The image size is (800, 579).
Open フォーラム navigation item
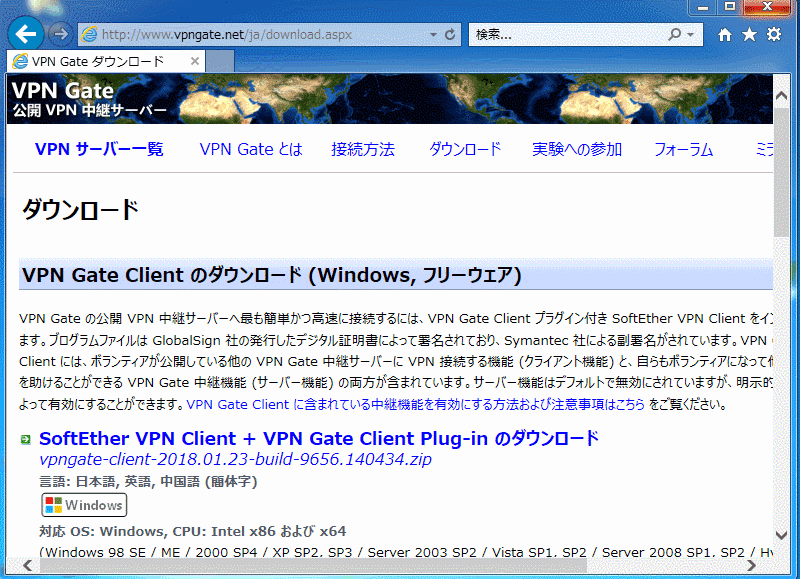(x=684, y=149)
